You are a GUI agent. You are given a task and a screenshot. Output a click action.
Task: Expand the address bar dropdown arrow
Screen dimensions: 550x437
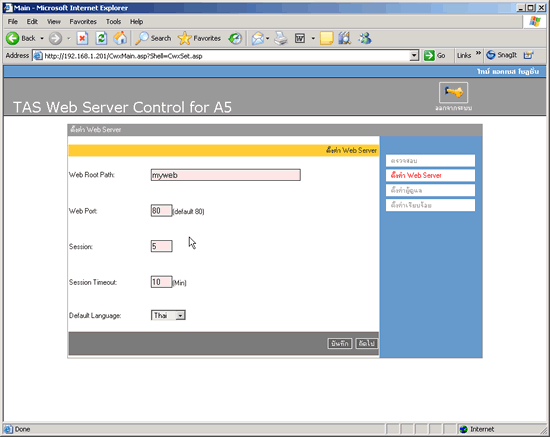coord(414,56)
